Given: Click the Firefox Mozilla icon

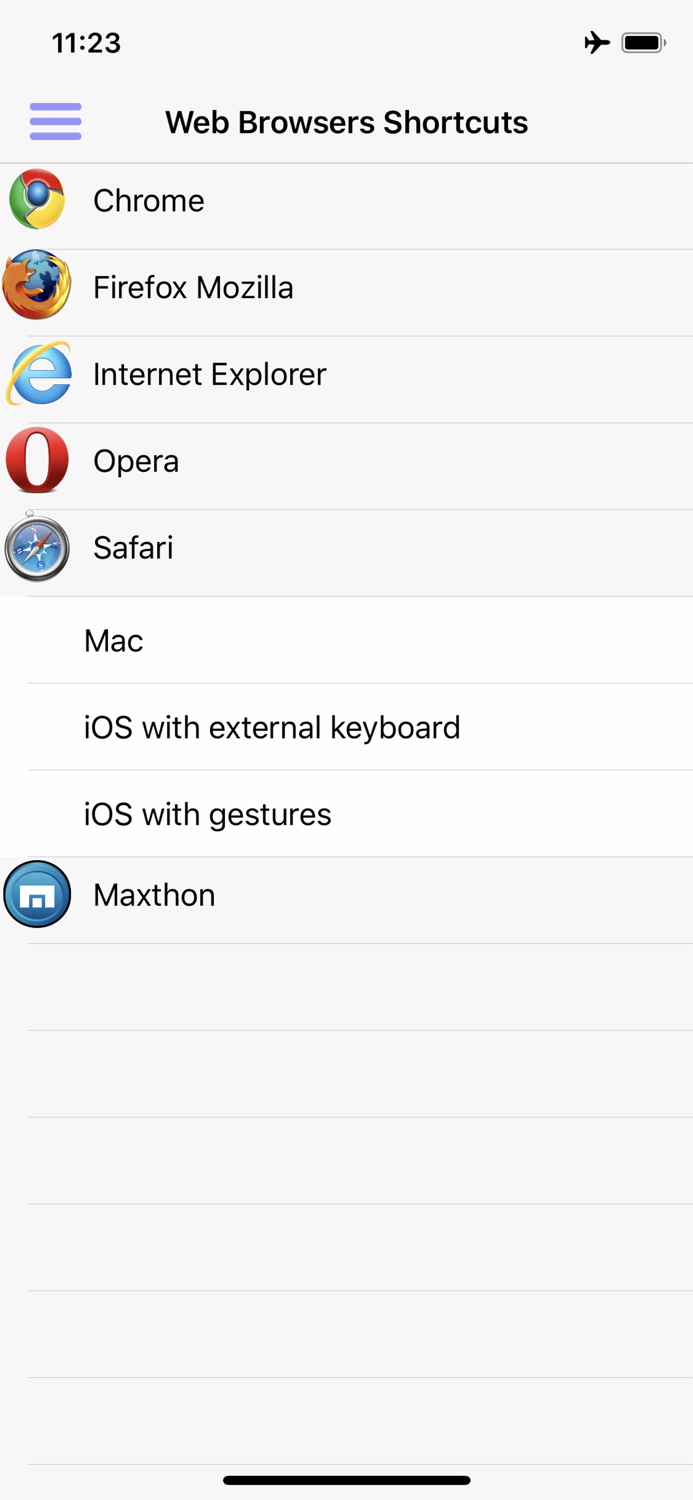Looking at the screenshot, I should click(x=37, y=286).
